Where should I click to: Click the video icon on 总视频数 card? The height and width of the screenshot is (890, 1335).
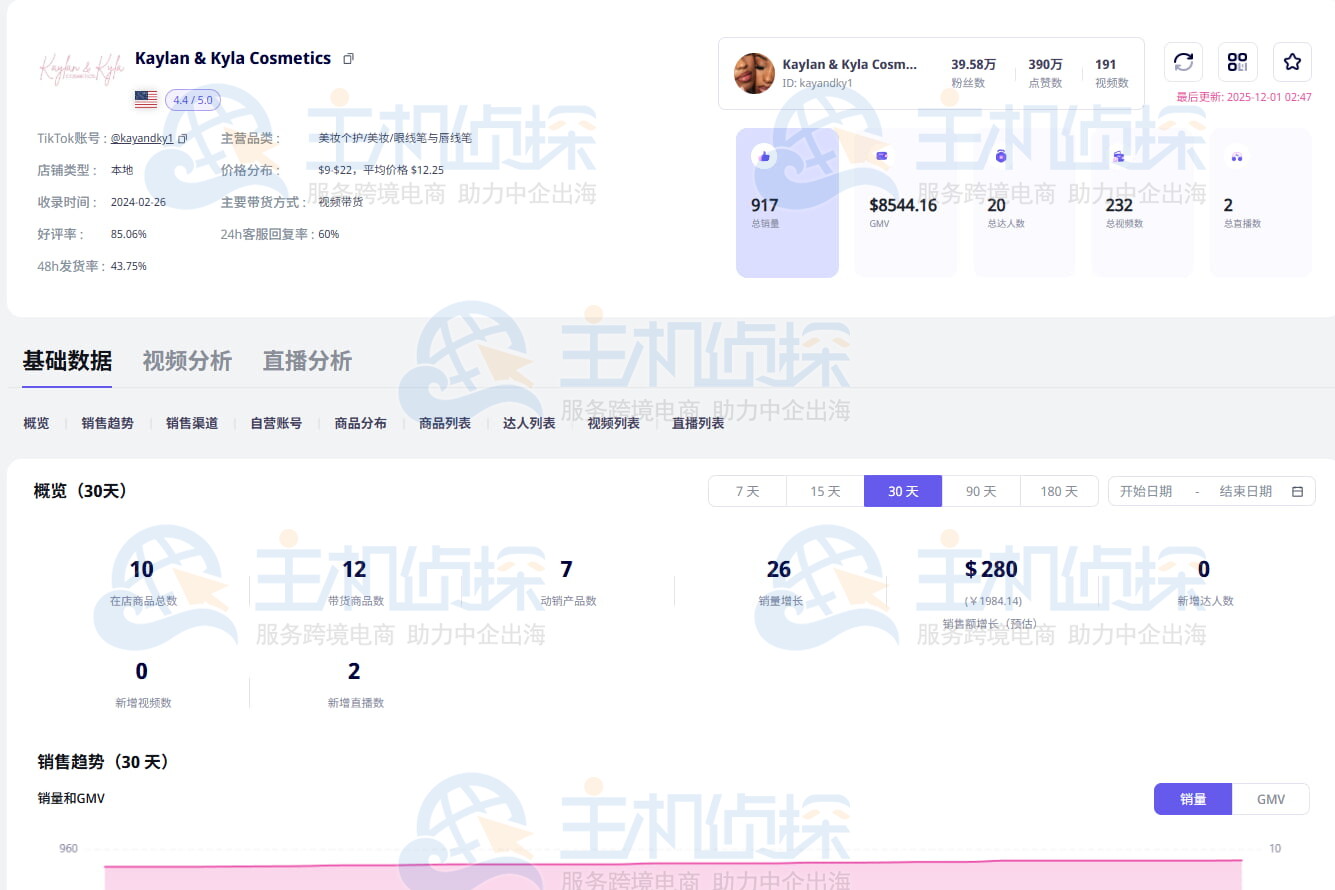tap(1117, 156)
